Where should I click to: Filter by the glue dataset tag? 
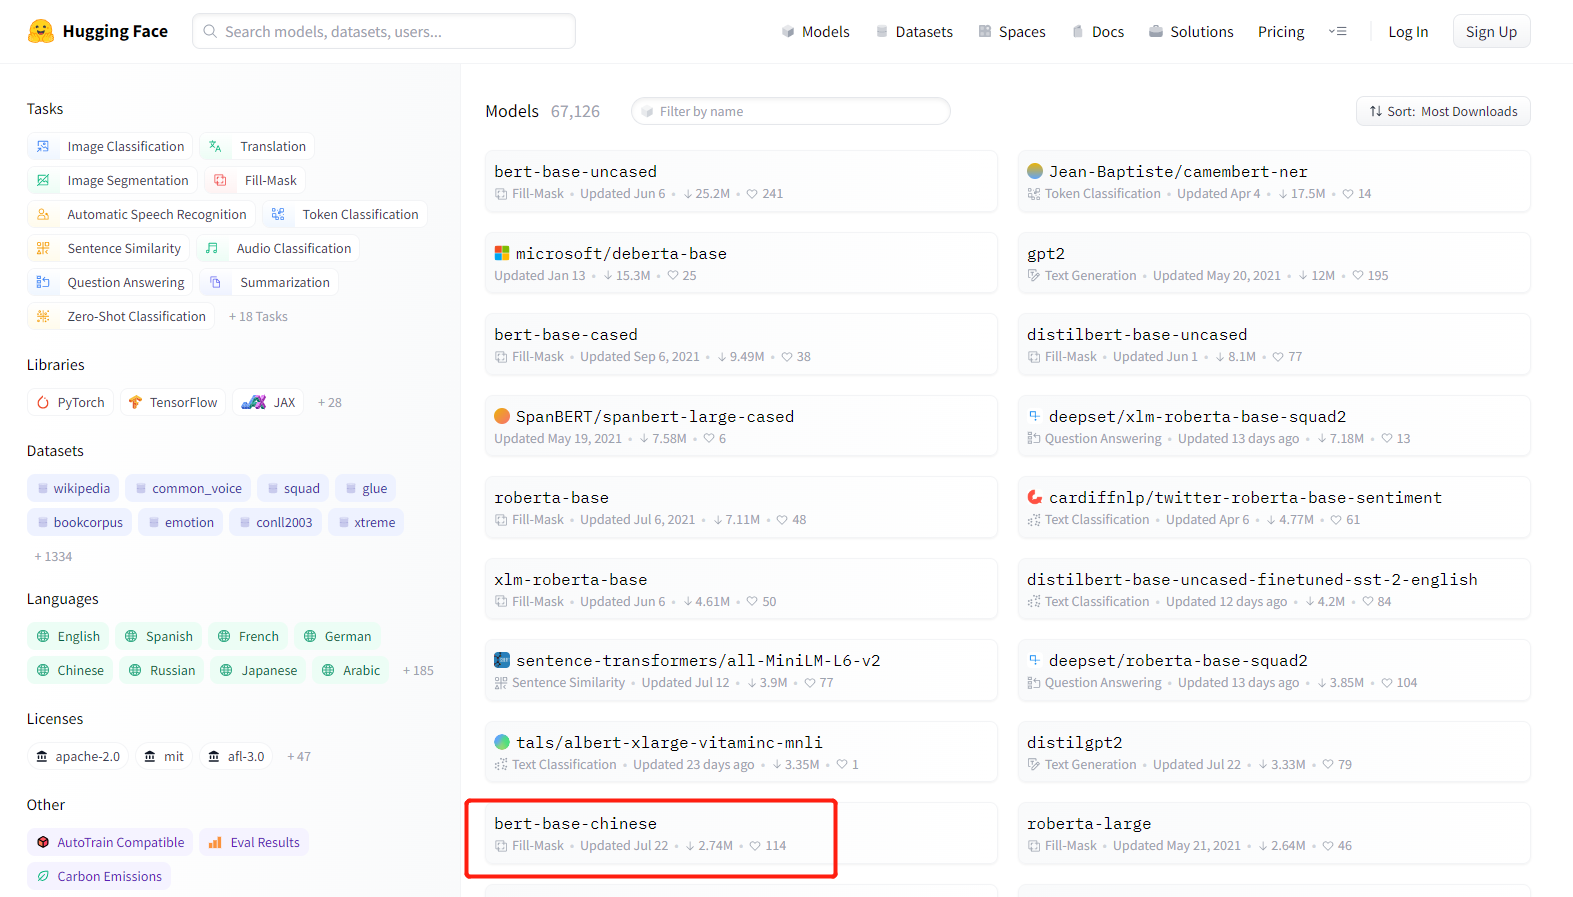point(366,489)
